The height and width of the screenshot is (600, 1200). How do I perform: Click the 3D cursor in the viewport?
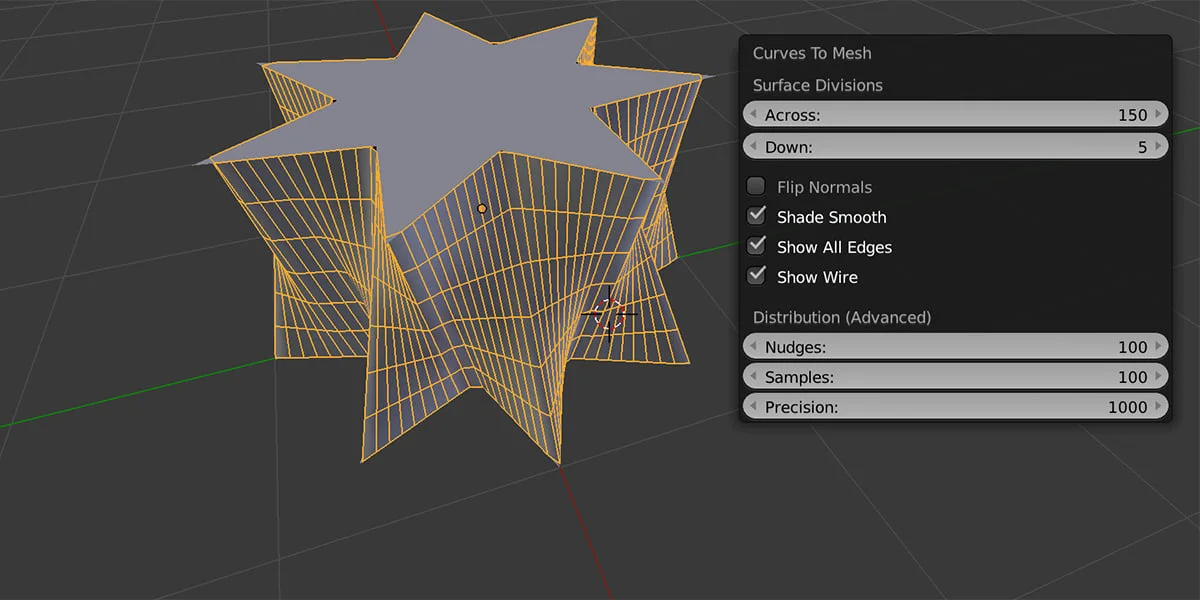[x=610, y=315]
